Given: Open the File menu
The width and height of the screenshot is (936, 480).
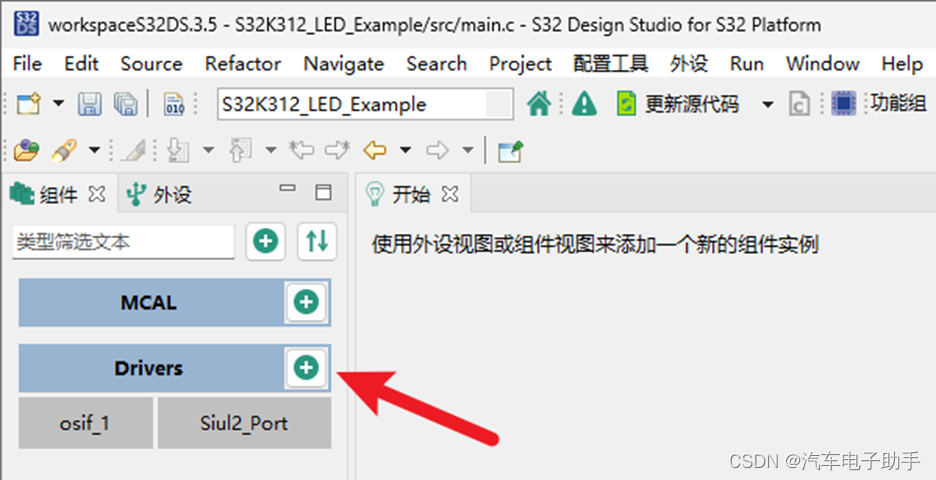Looking at the screenshot, I should click(x=27, y=63).
